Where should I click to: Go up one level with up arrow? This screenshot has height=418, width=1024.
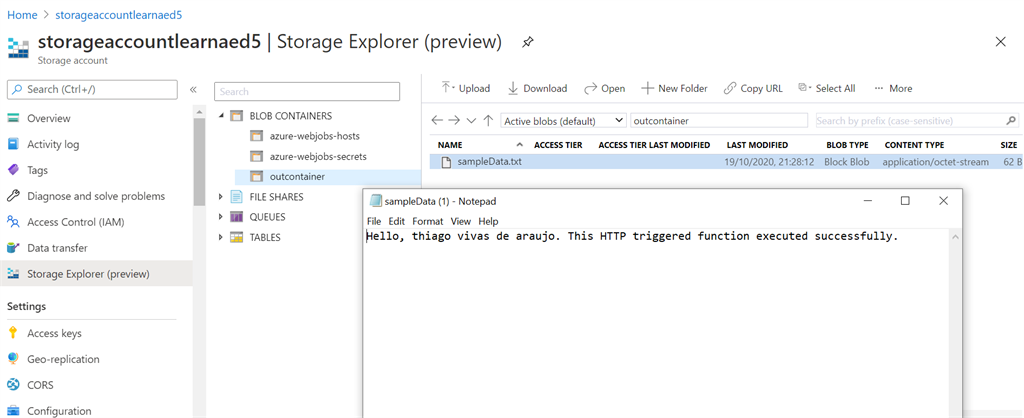pos(488,121)
